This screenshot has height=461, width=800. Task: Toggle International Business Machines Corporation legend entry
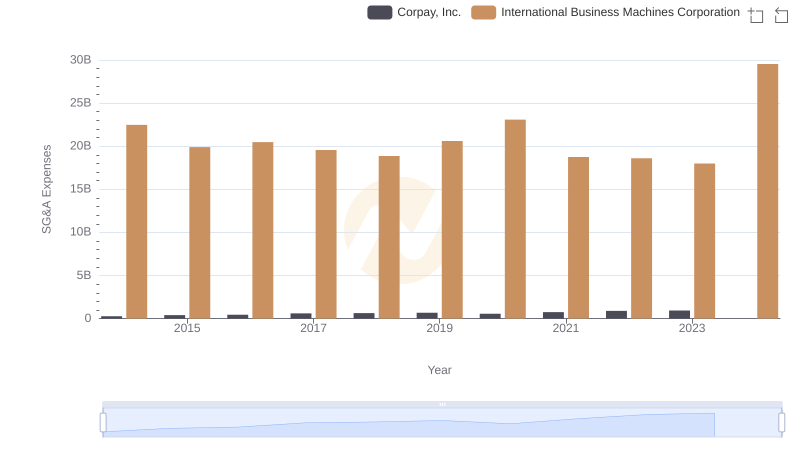click(620, 12)
